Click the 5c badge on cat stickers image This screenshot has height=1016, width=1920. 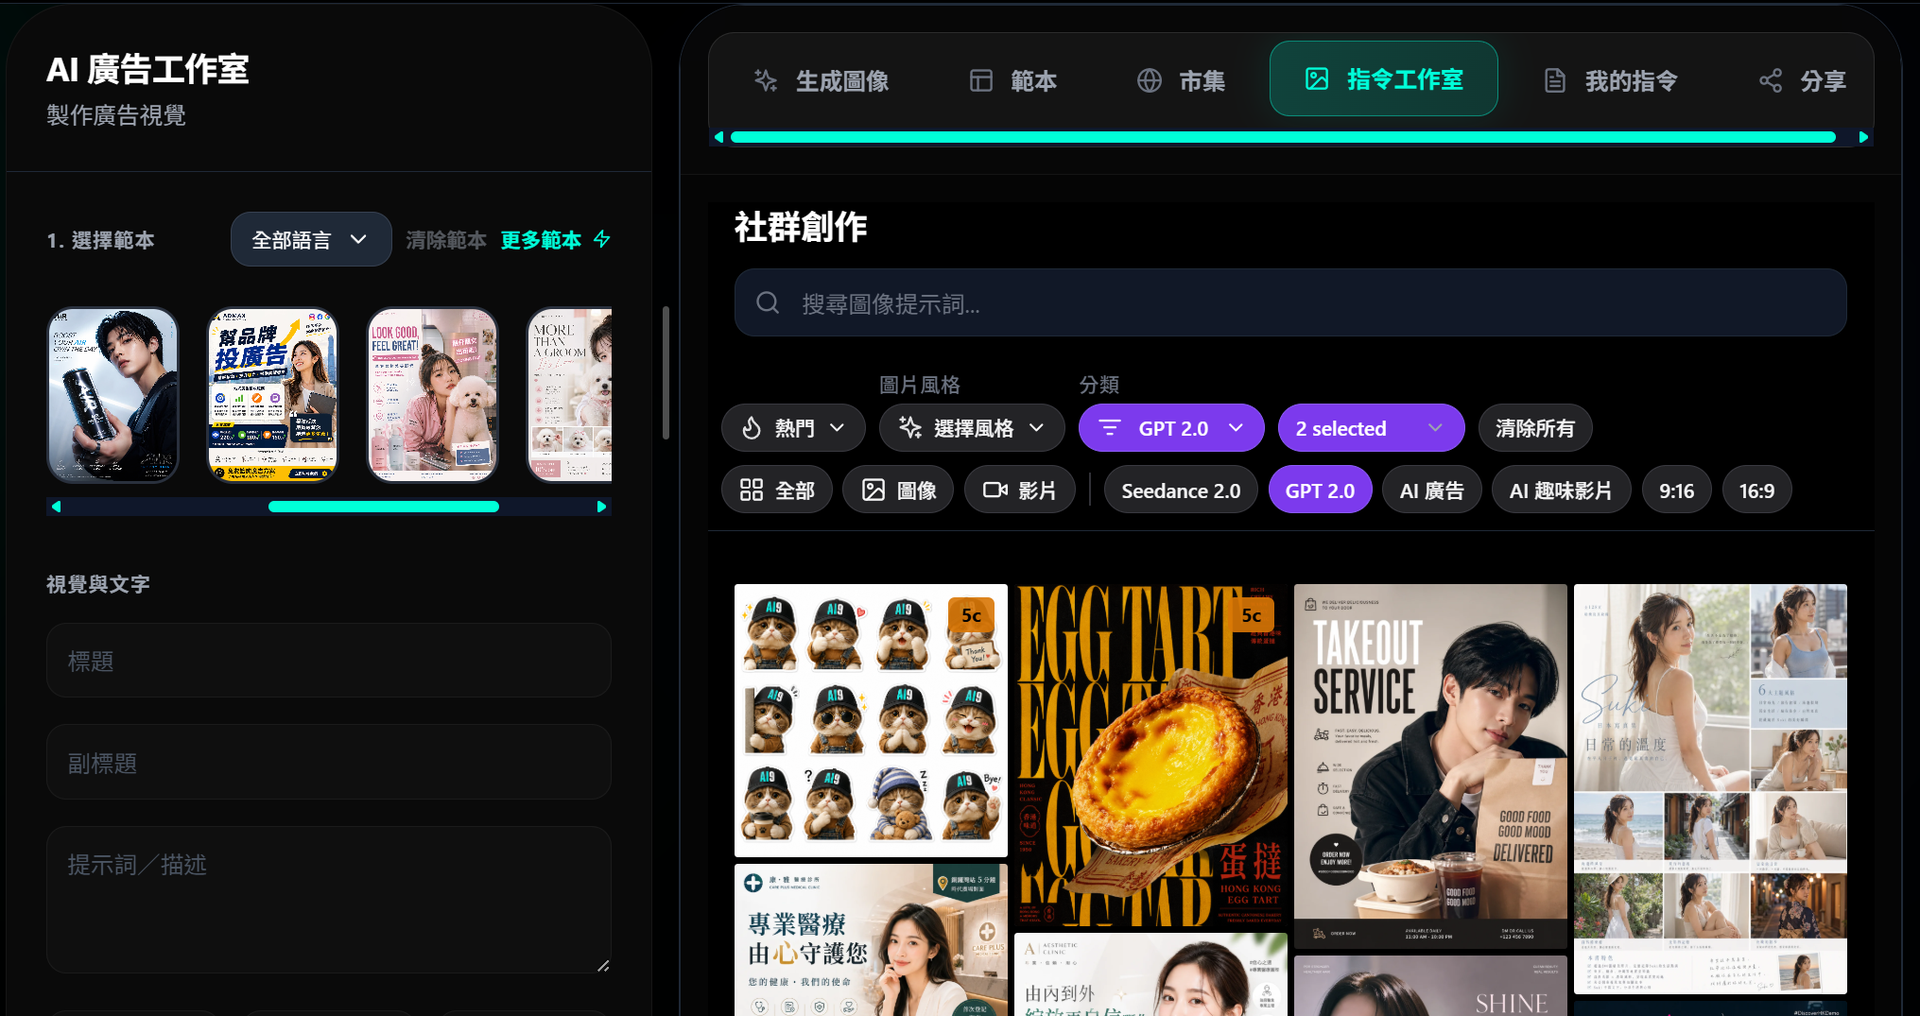tap(971, 615)
